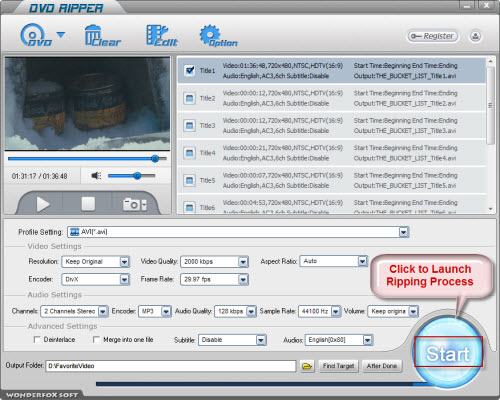Open the Edit video tool
This screenshot has height=400, width=500.
[162, 35]
